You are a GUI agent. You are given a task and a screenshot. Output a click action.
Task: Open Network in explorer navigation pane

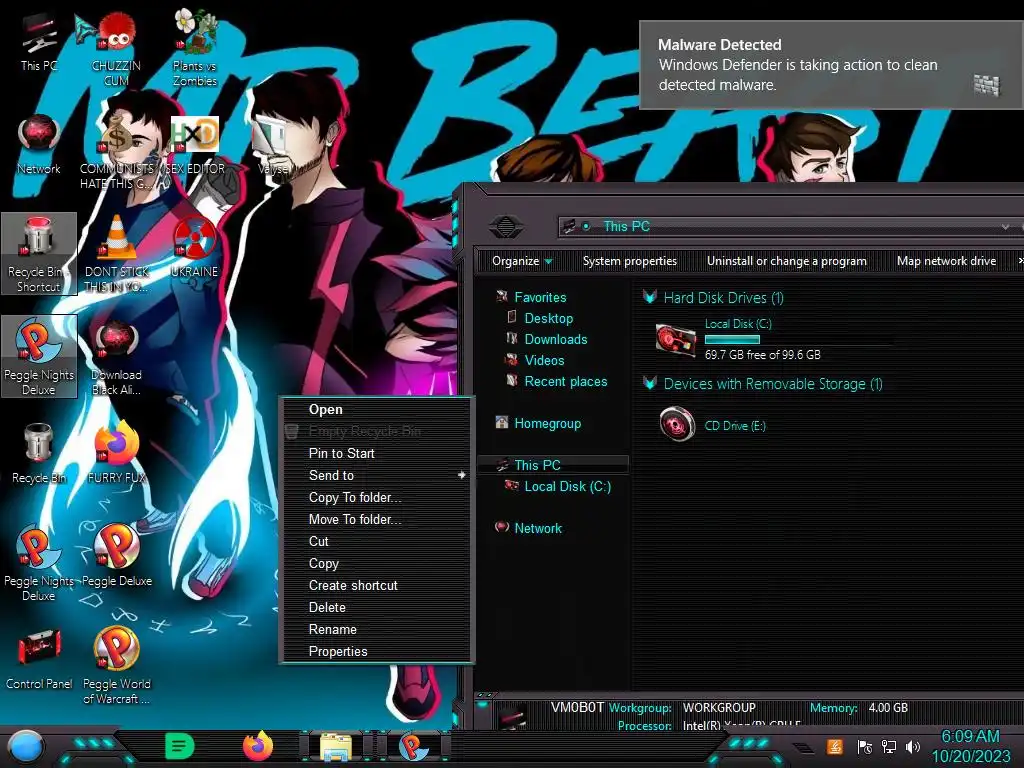click(x=537, y=528)
